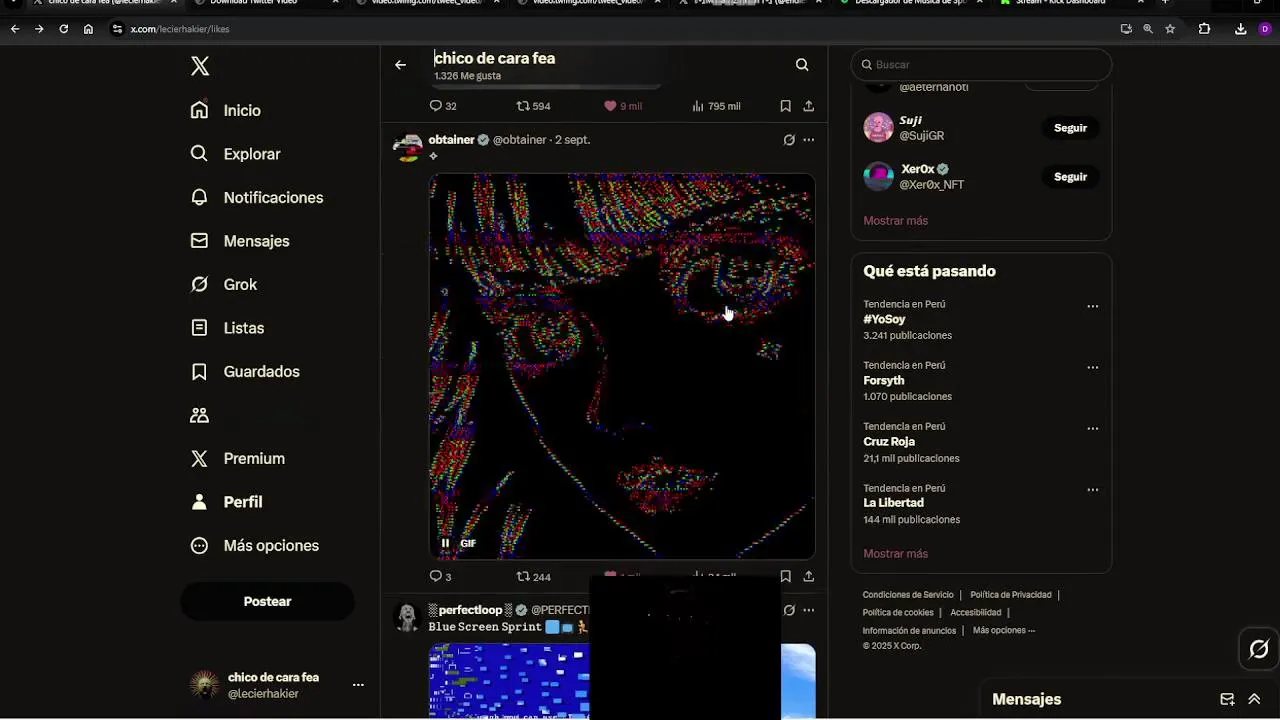This screenshot has width=1280, height=720.
Task: Open Información de anuncios link
Action: [909, 631]
